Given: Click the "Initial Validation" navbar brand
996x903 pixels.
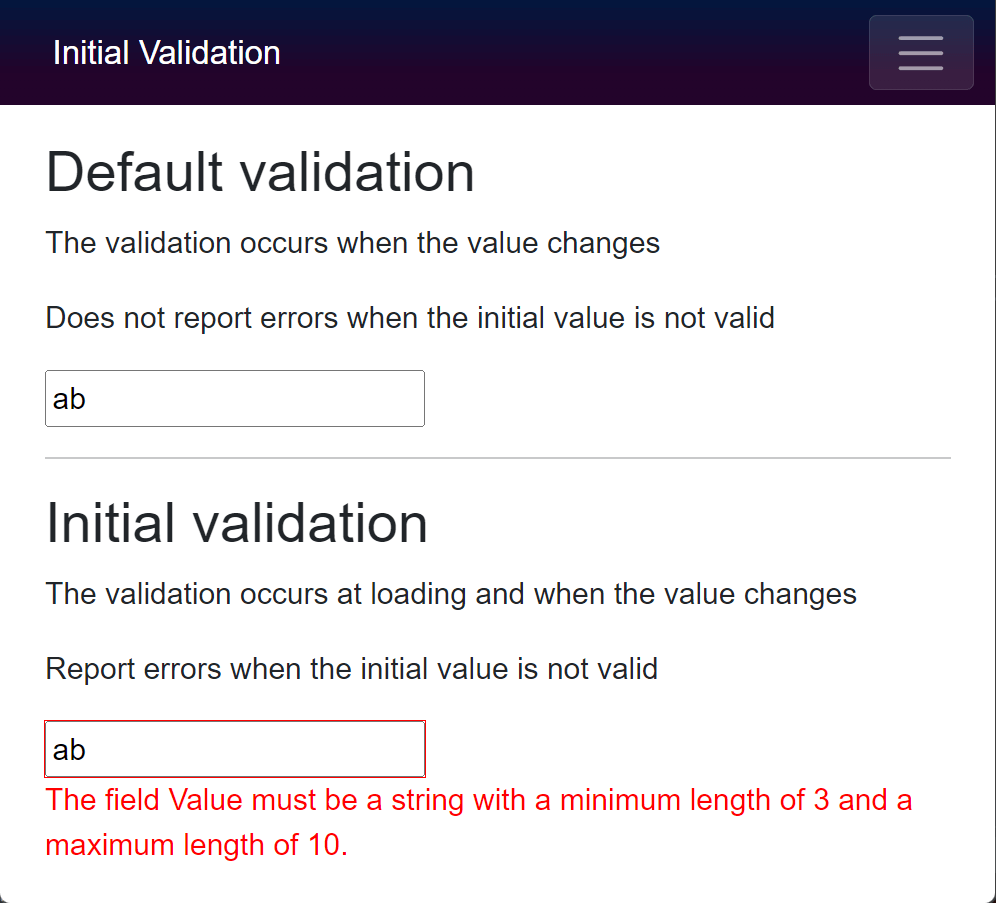Looking at the screenshot, I should pos(166,53).
